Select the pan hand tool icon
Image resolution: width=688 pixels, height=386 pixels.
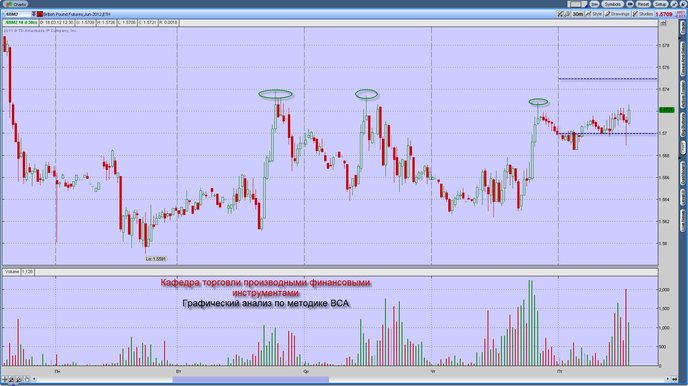(x=27, y=379)
